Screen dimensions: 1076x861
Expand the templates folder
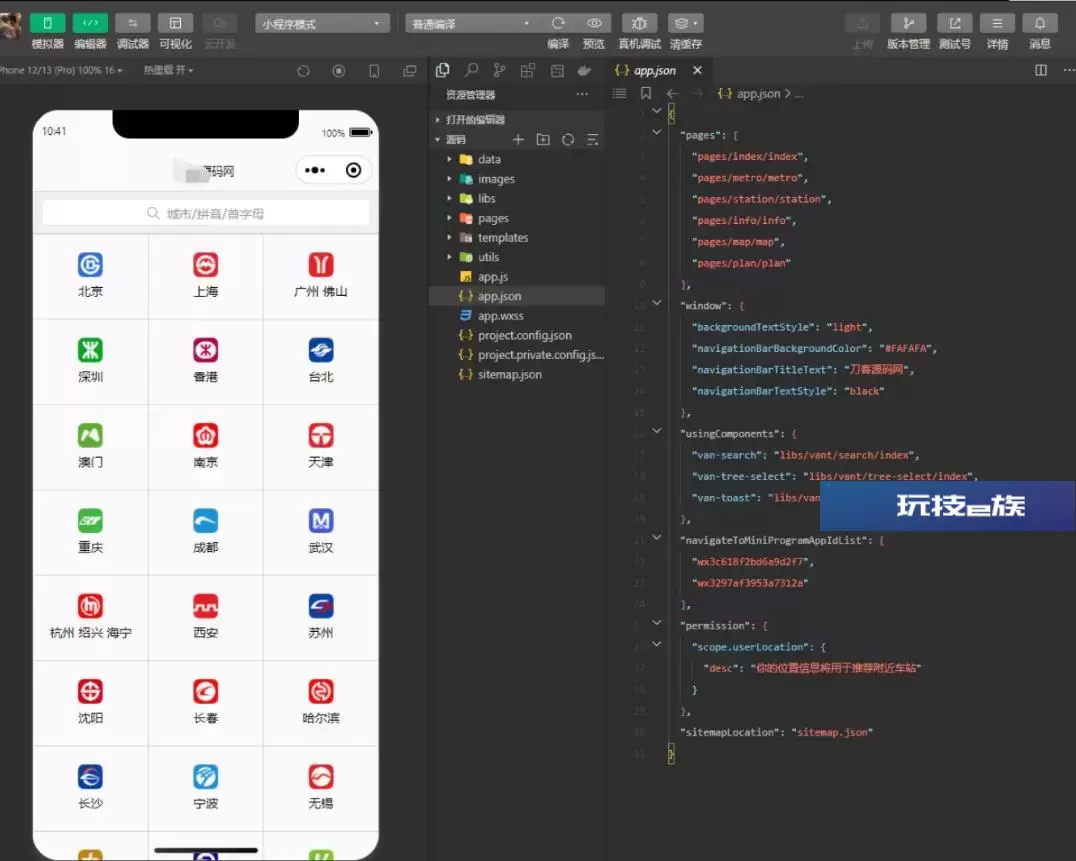point(518,237)
